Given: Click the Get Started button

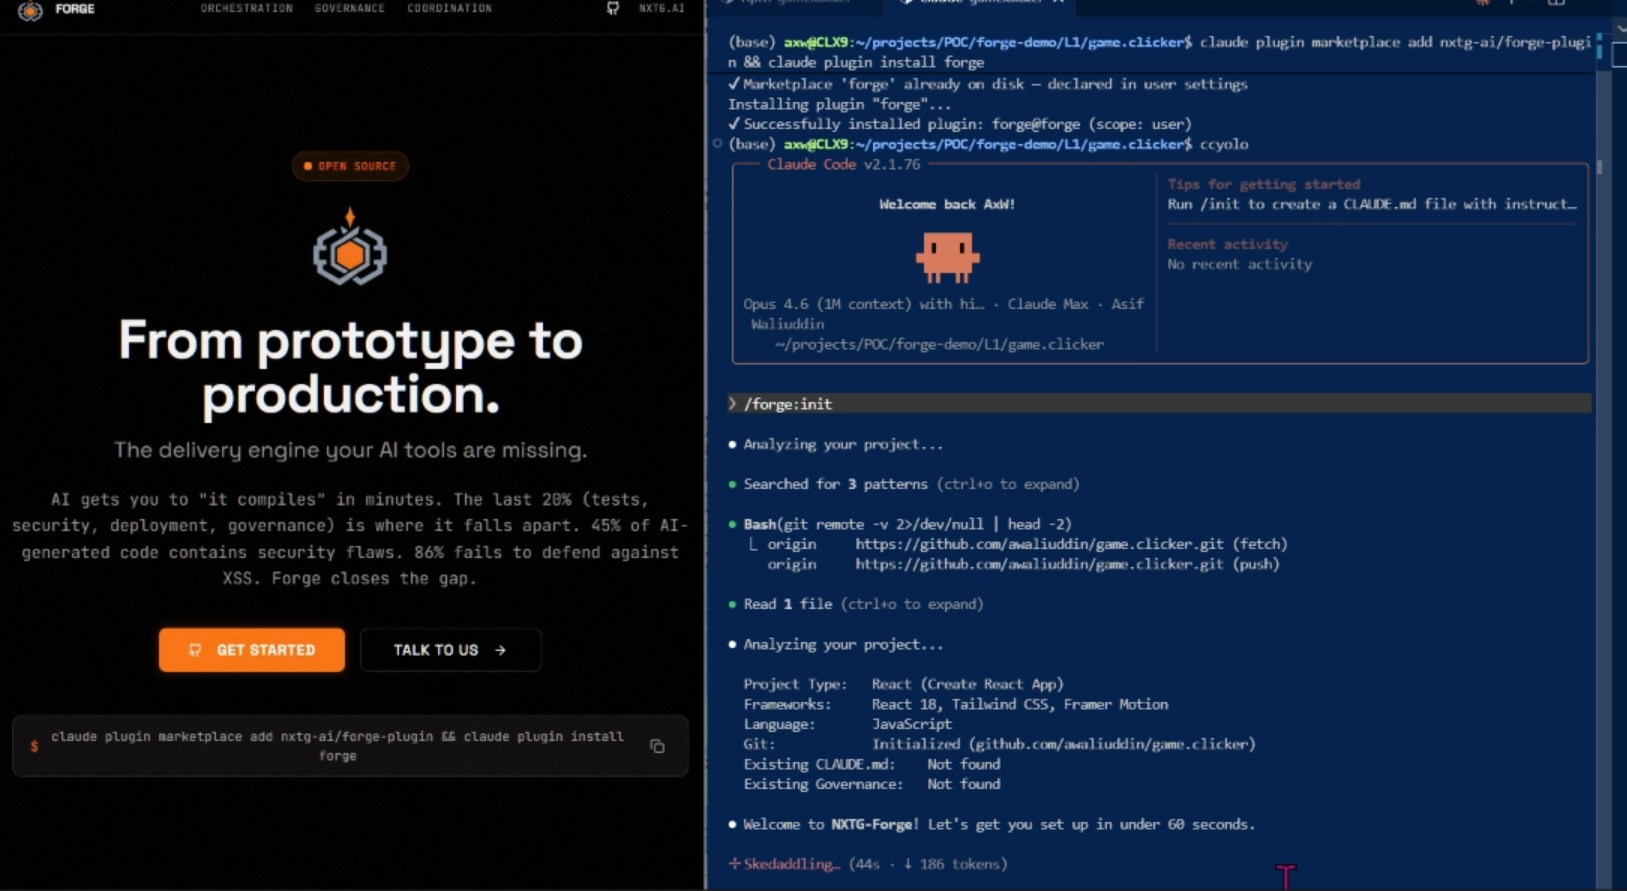Looking at the screenshot, I should [x=252, y=650].
